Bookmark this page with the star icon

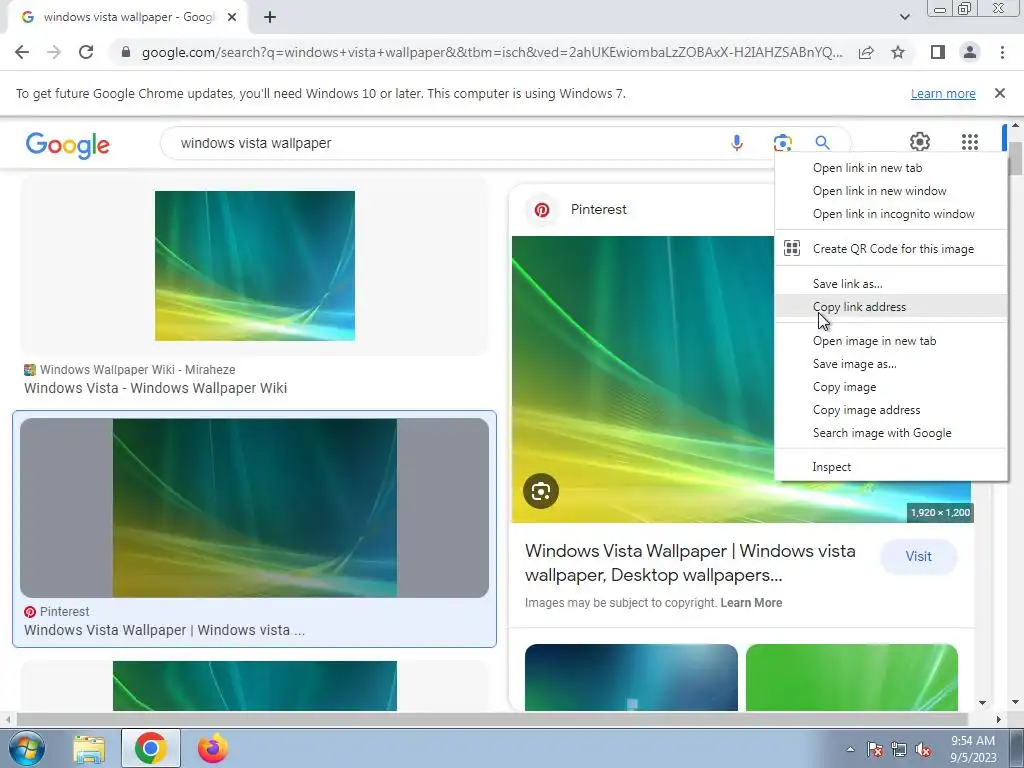click(x=898, y=52)
